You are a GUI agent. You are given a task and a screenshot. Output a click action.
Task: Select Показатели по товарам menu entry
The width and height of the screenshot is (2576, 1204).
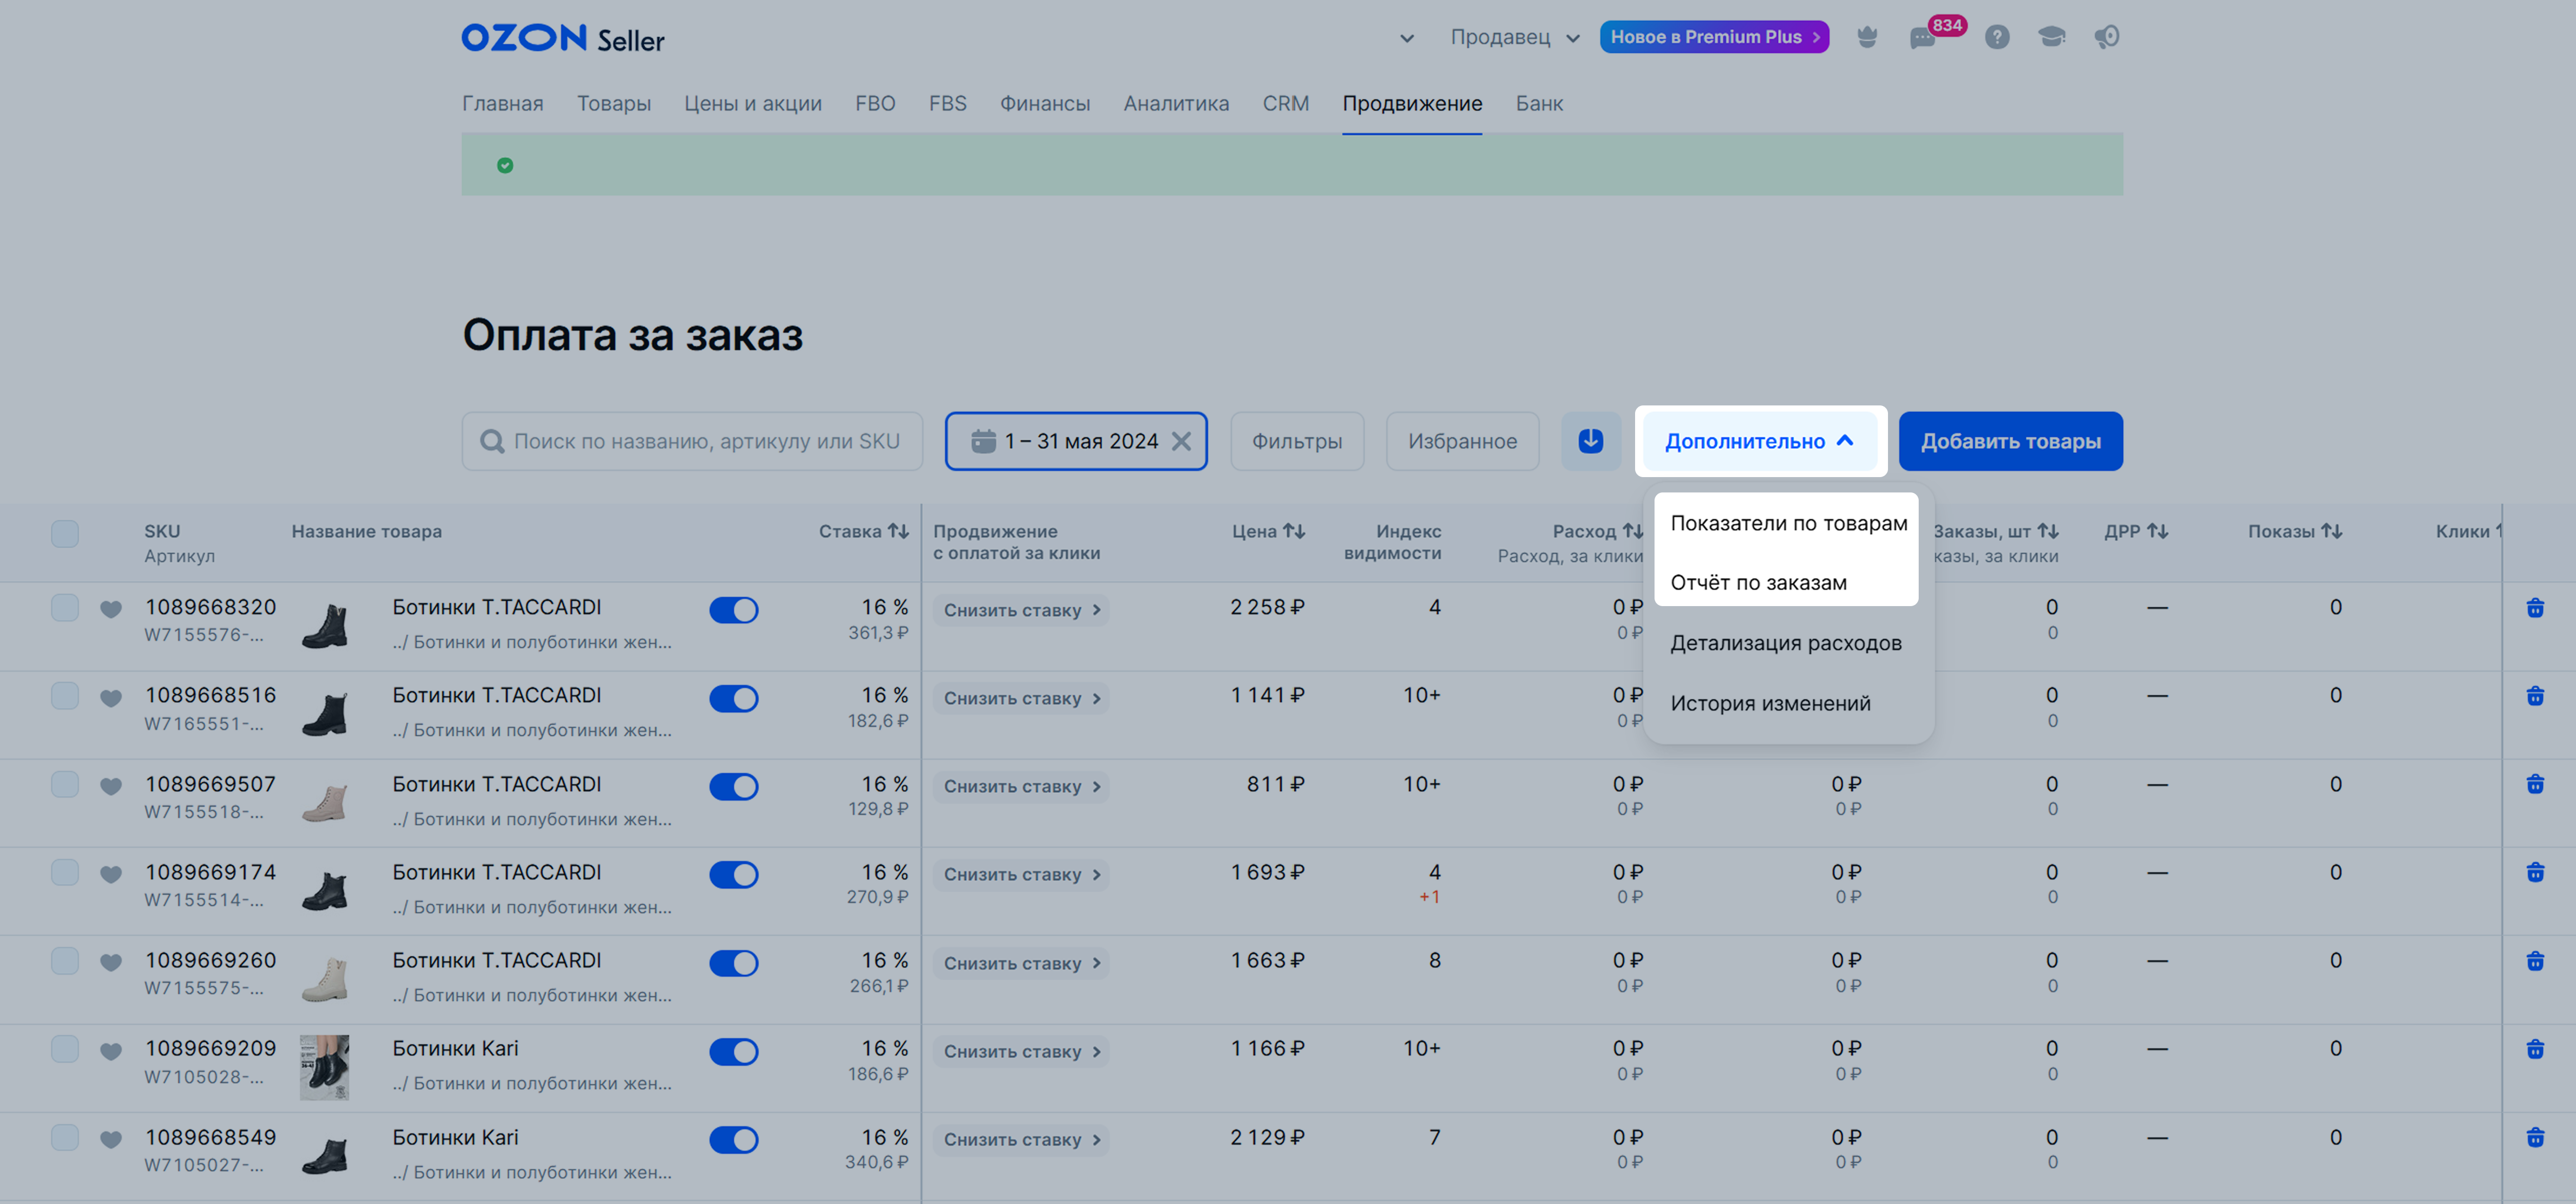tap(1788, 523)
